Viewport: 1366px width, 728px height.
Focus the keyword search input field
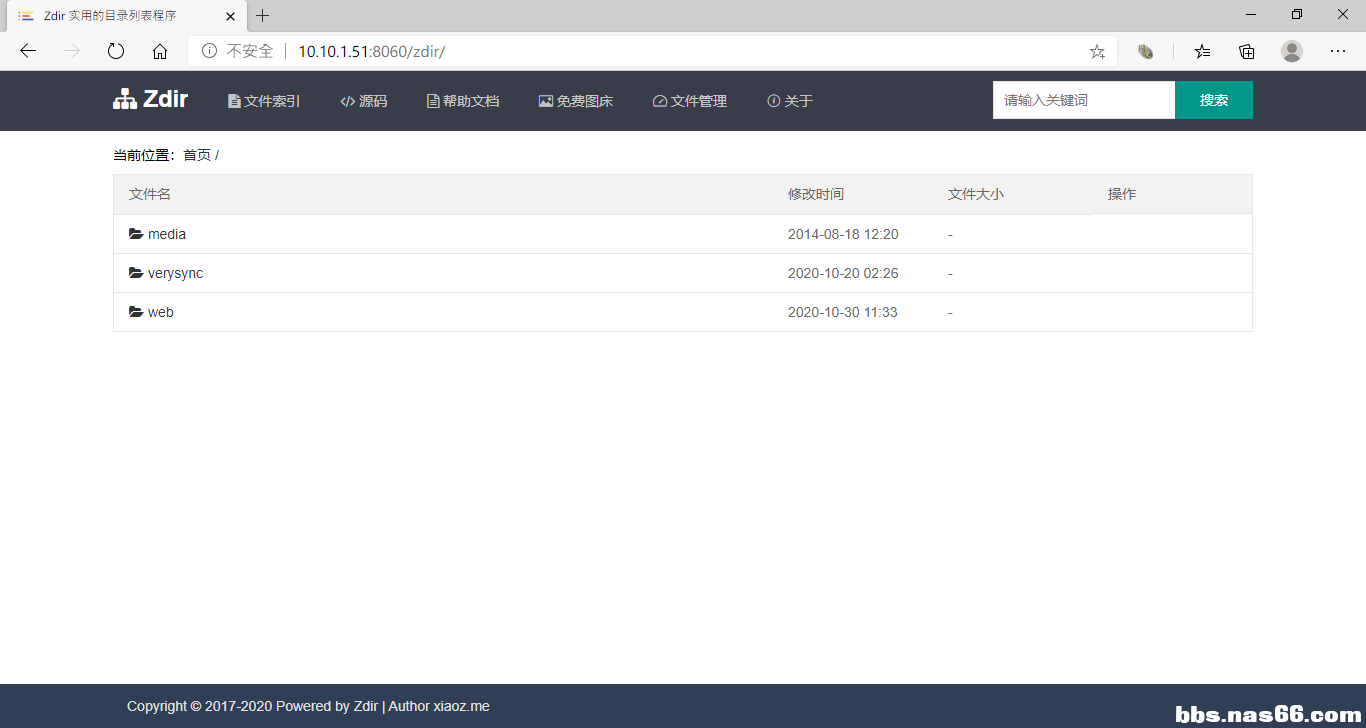click(1083, 100)
